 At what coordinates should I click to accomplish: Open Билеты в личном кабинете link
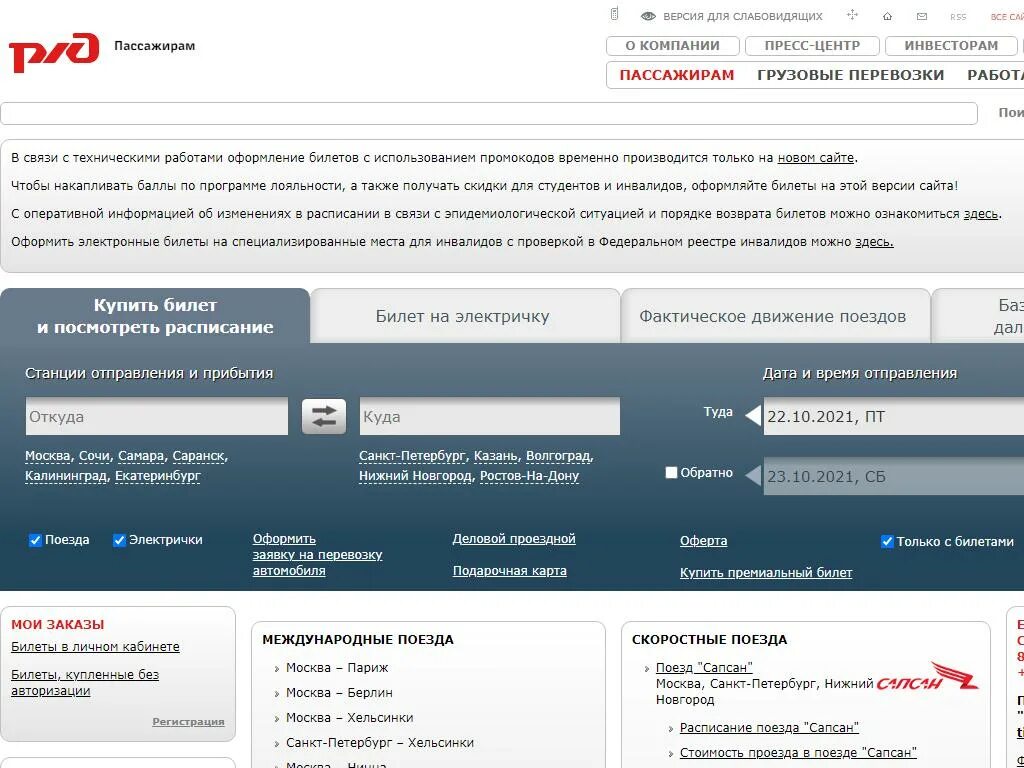pos(95,647)
